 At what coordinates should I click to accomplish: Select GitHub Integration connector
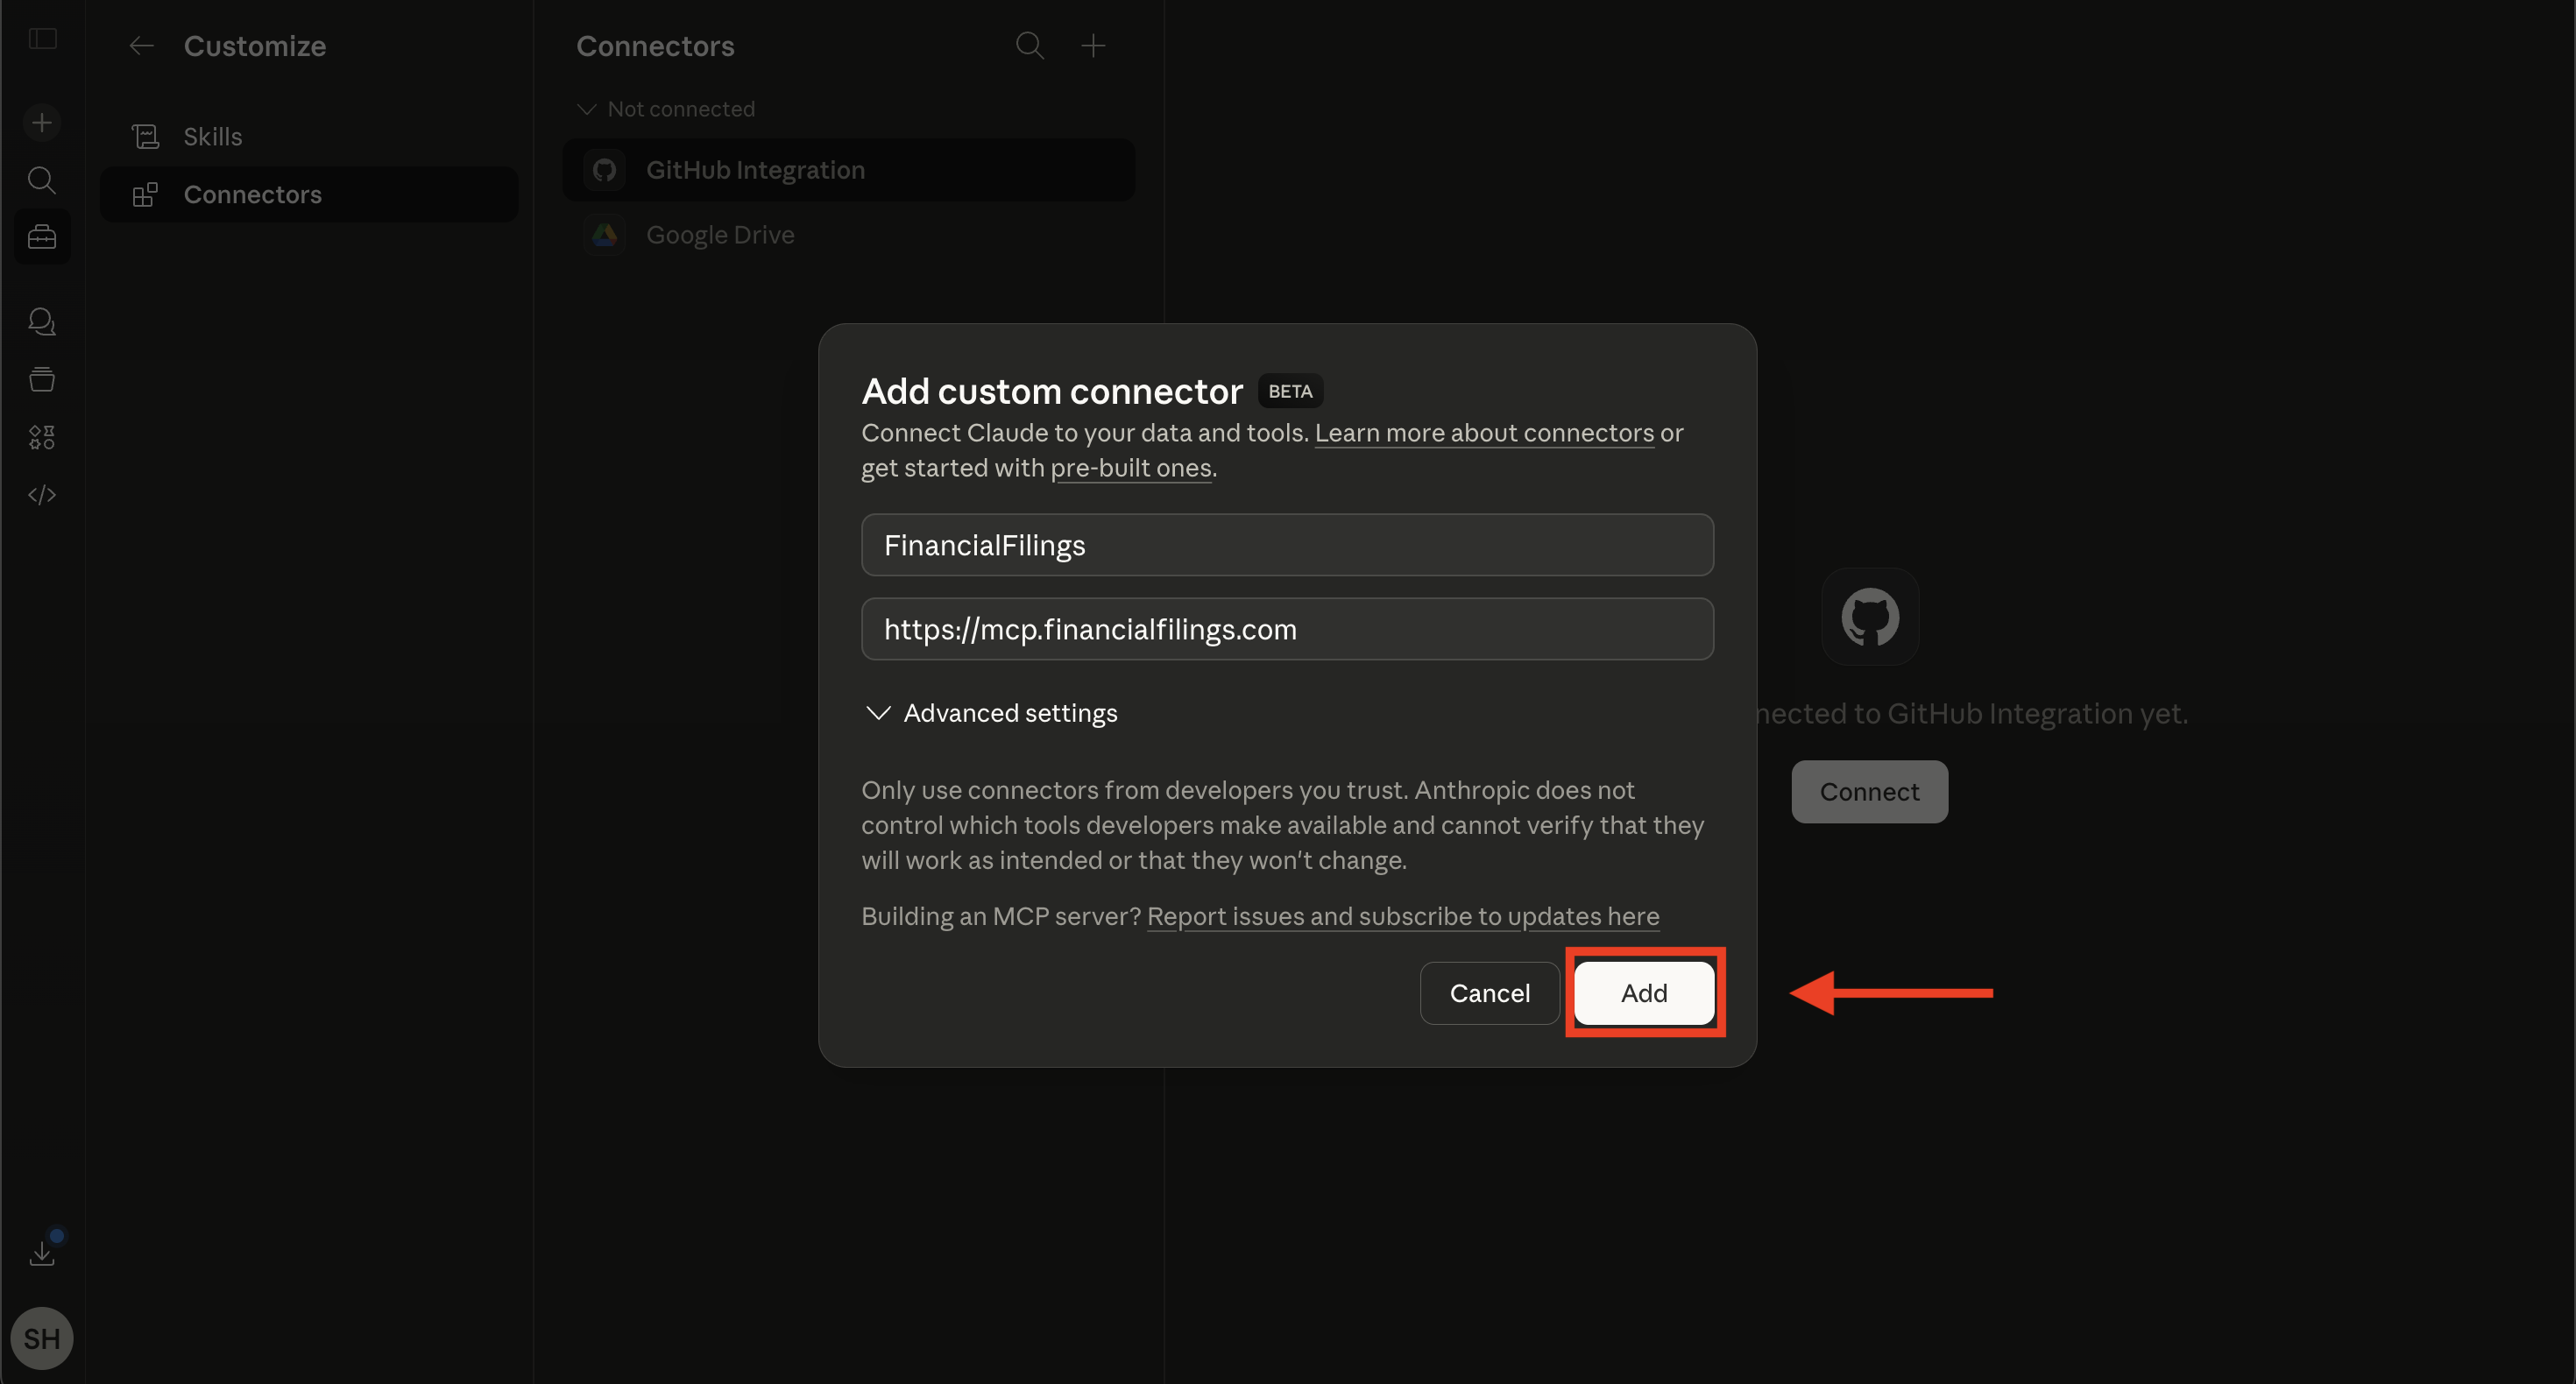(x=849, y=170)
